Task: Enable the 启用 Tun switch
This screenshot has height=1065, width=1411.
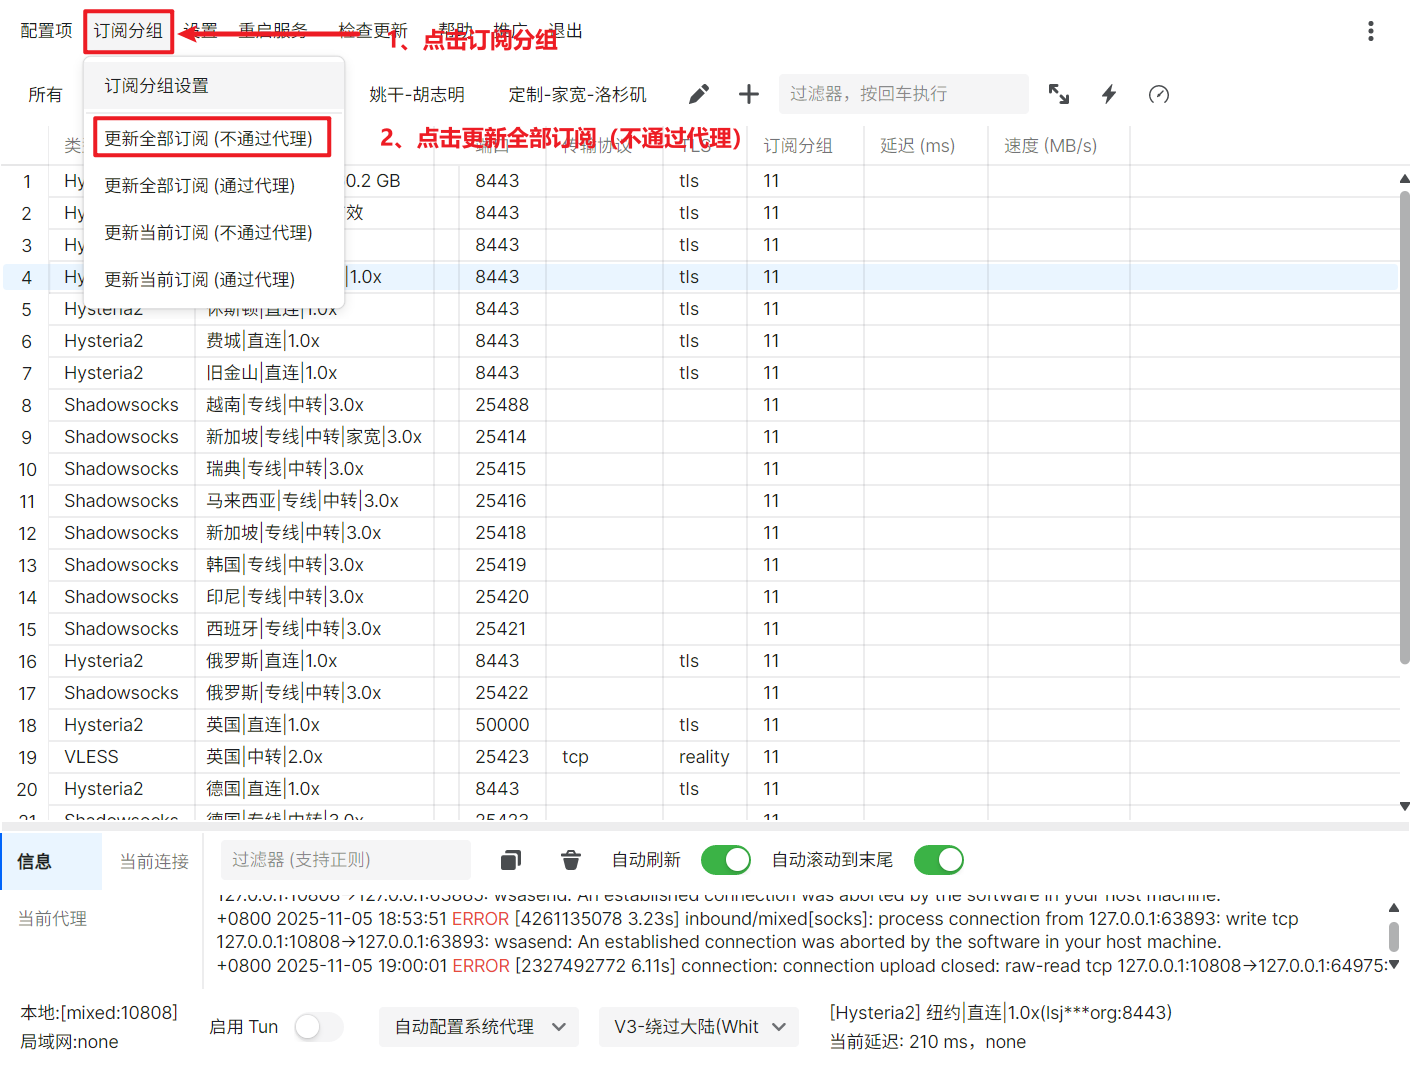Action: [318, 1027]
